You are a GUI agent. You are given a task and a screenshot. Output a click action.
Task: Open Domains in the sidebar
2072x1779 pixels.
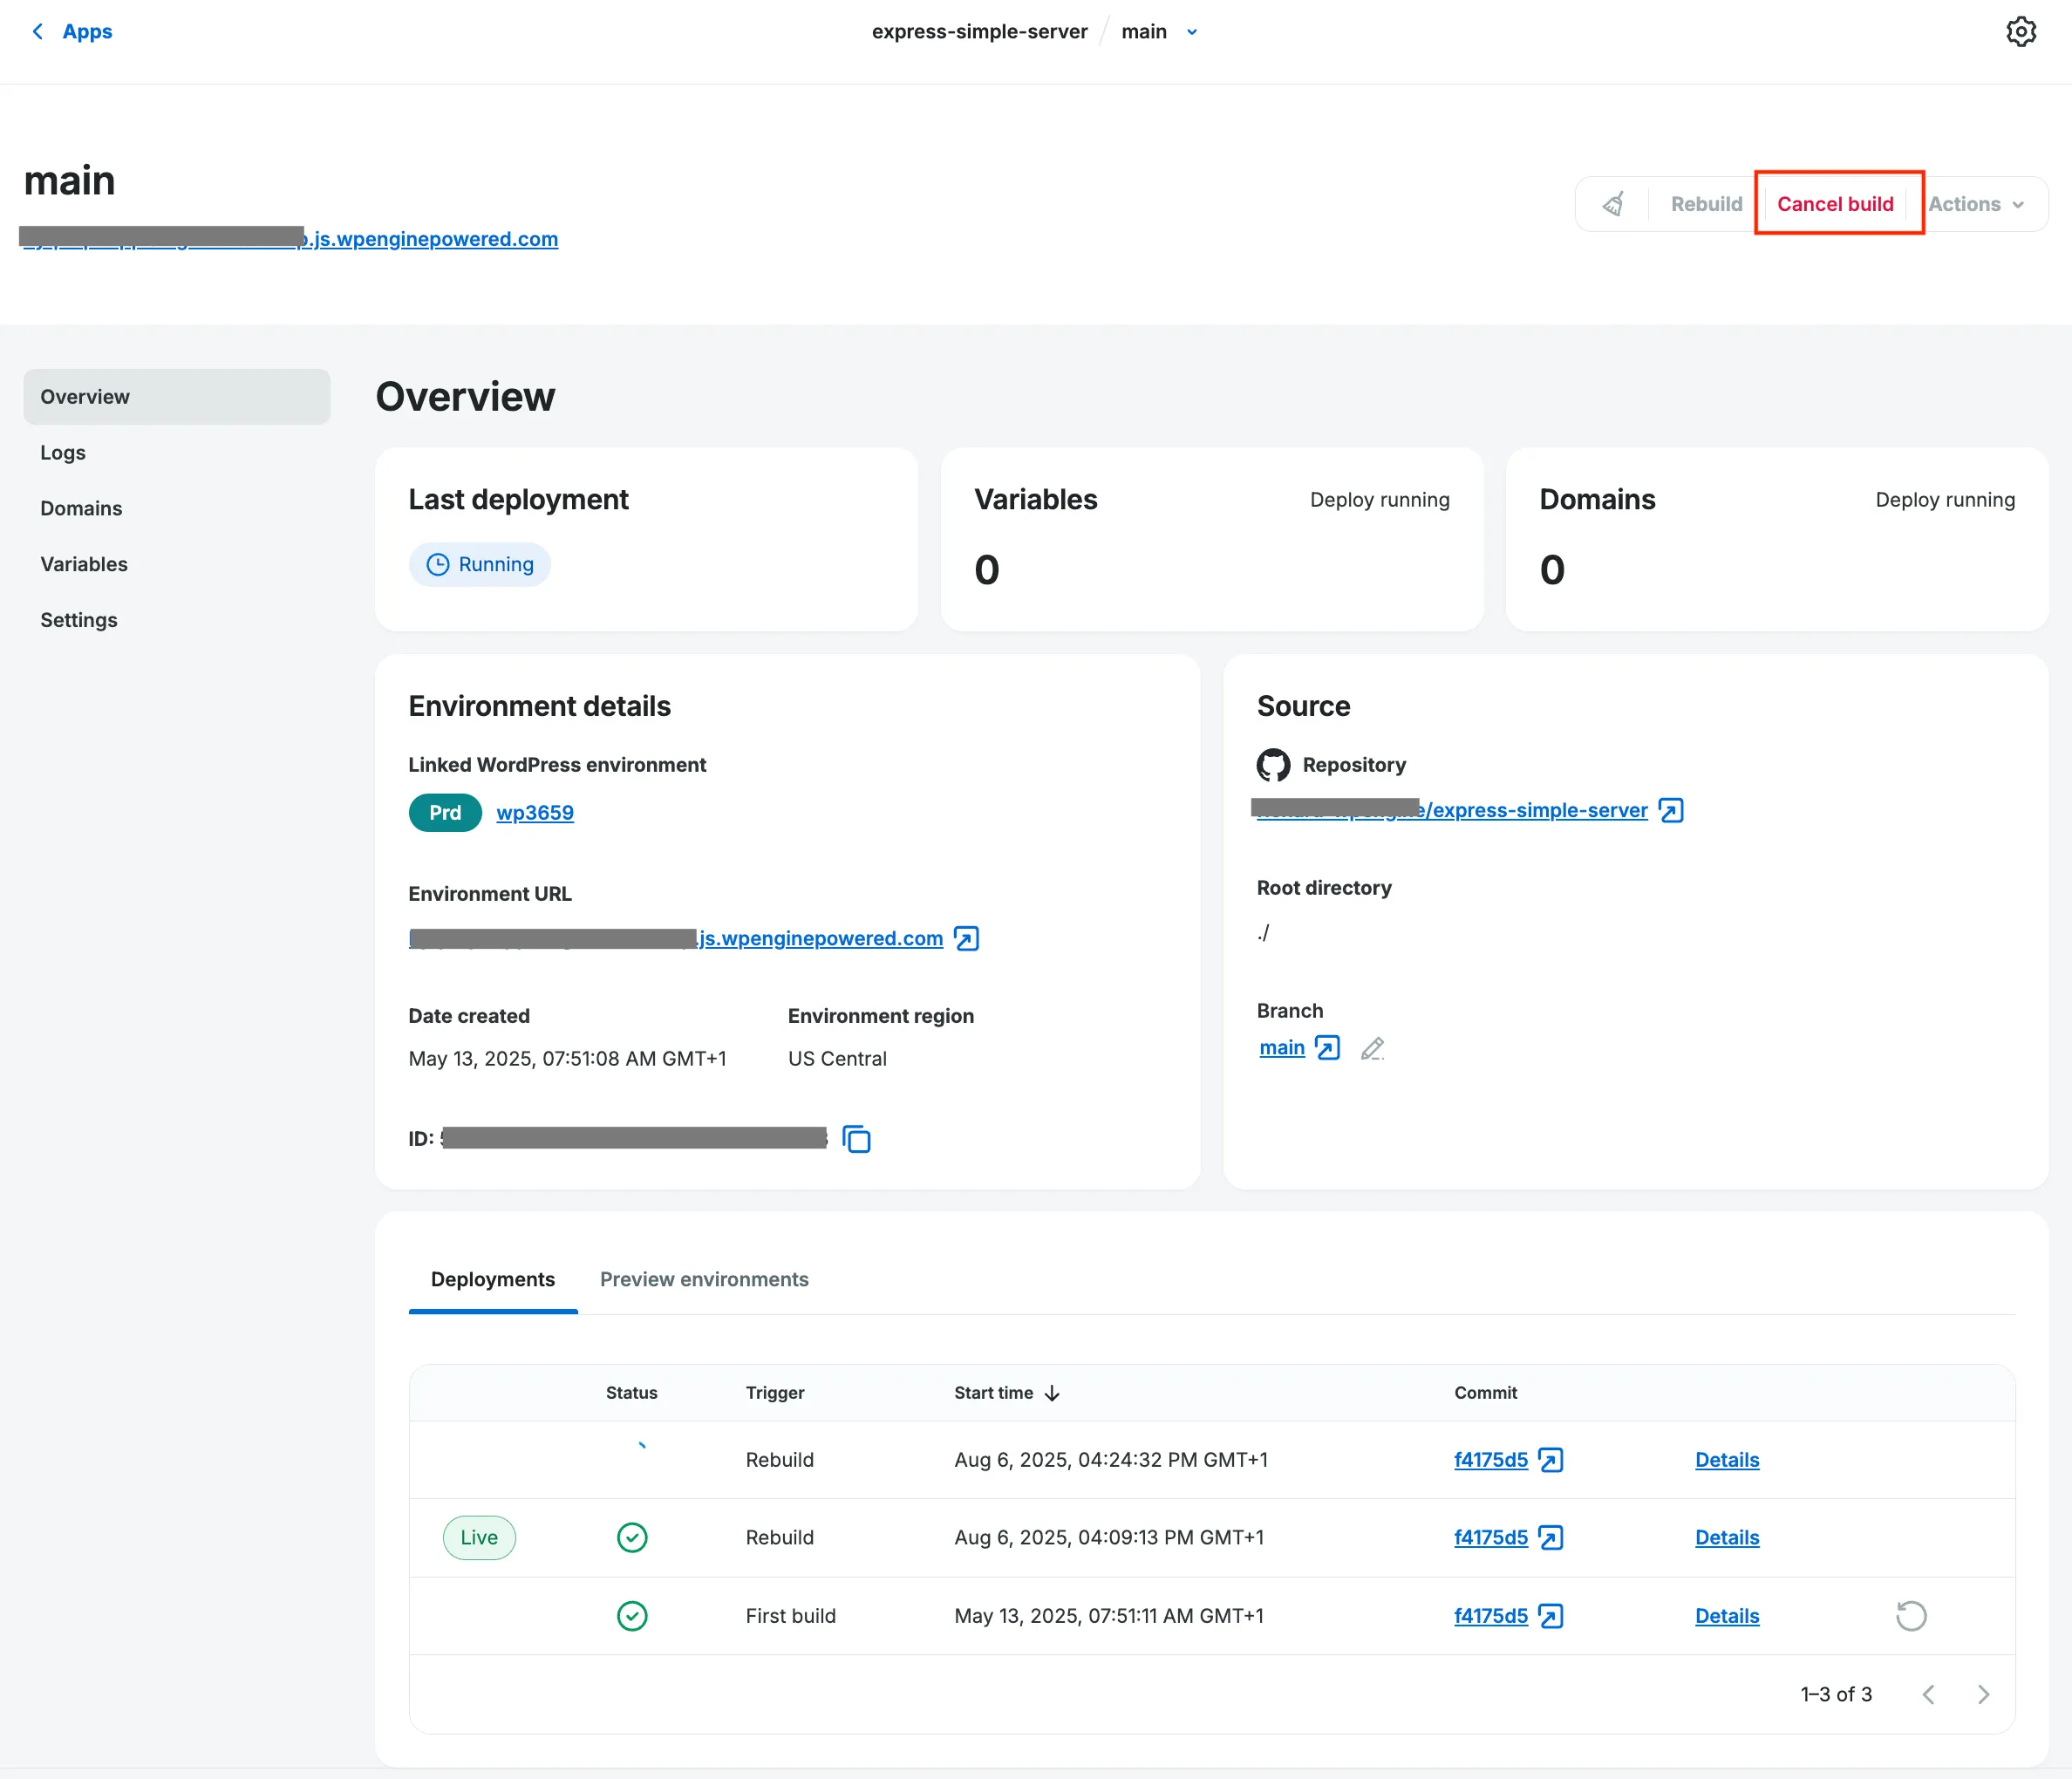[x=81, y=508]
